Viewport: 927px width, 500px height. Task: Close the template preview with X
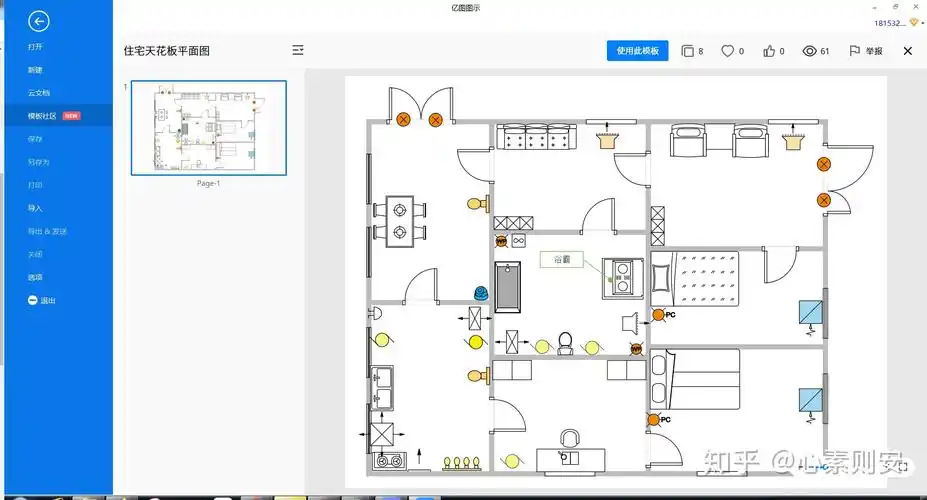coord(908,51)
